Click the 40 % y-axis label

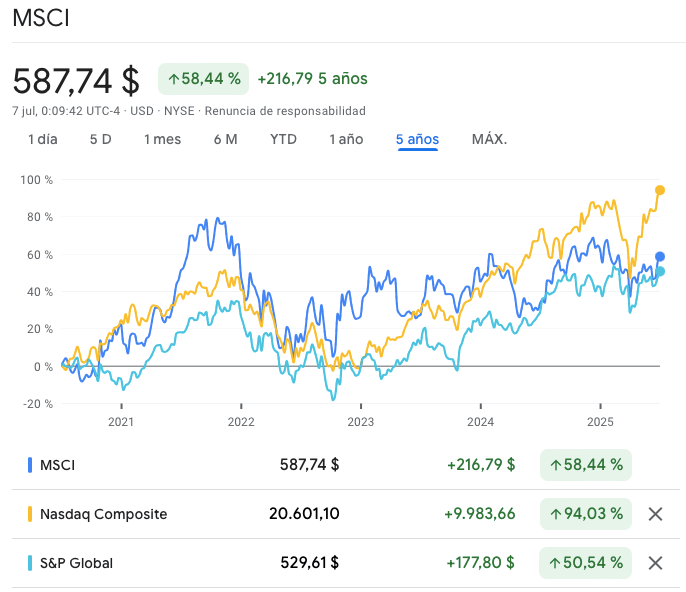[39, 292]
